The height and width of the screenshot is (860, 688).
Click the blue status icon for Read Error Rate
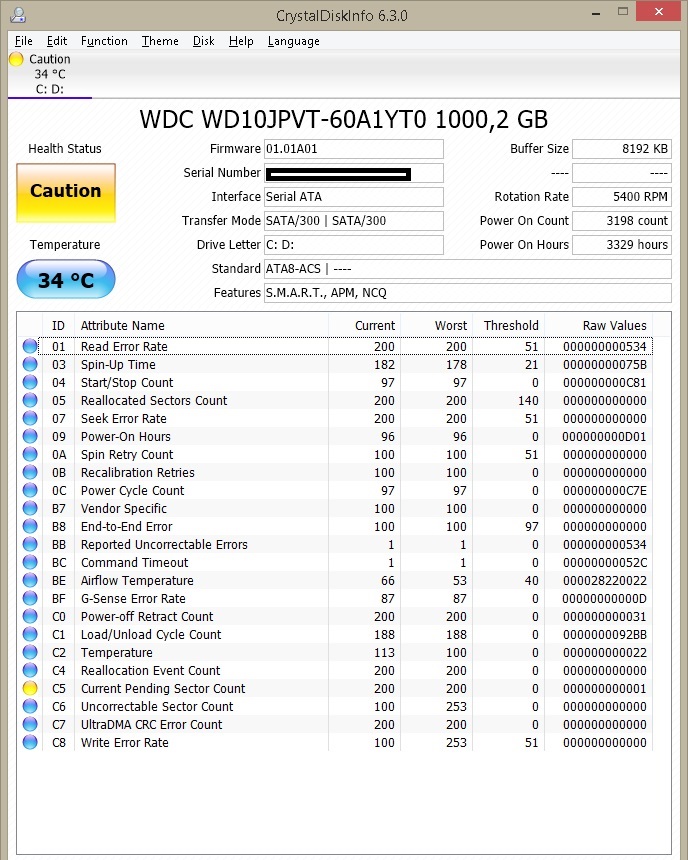[30, 347]
